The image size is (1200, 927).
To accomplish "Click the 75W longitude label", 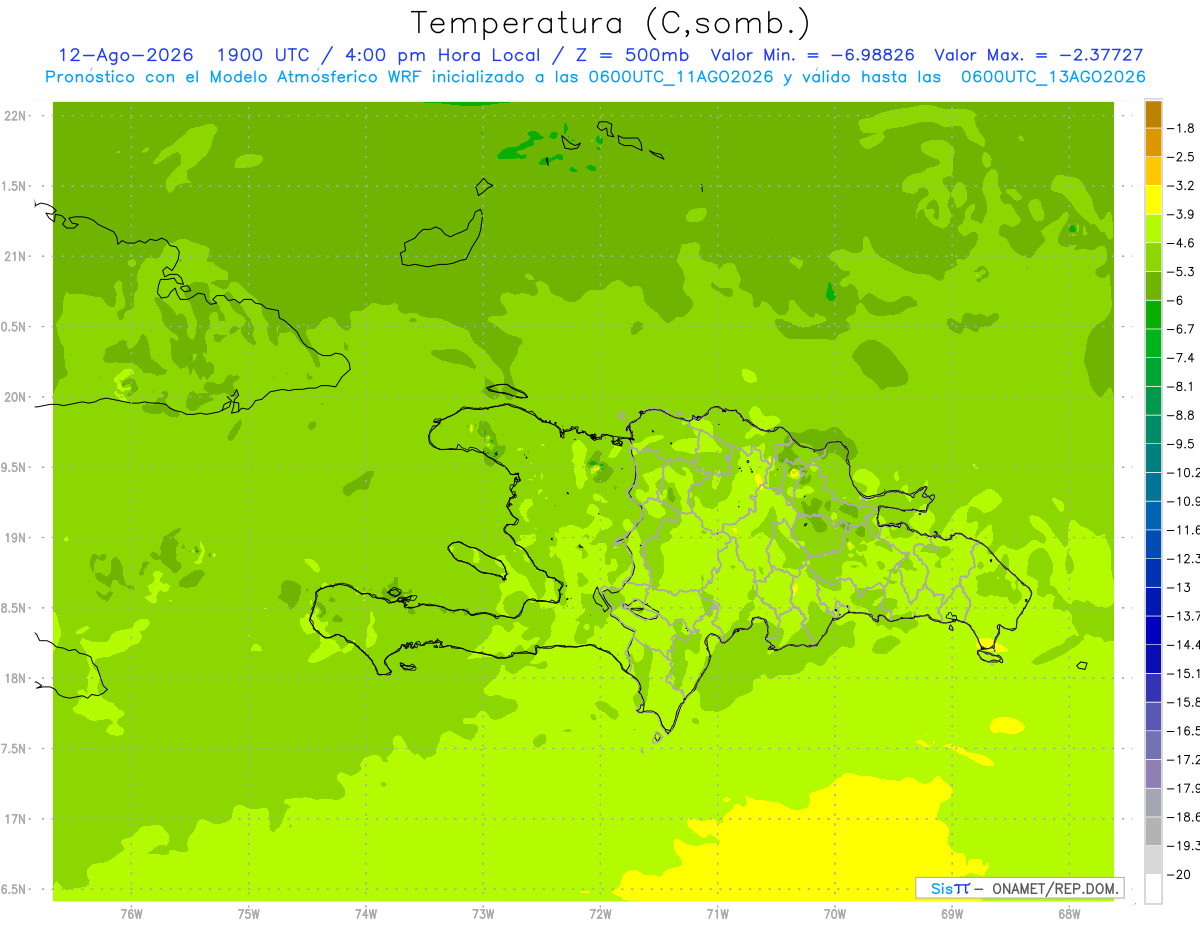I will pyautogui.click(x=249, y=914).
